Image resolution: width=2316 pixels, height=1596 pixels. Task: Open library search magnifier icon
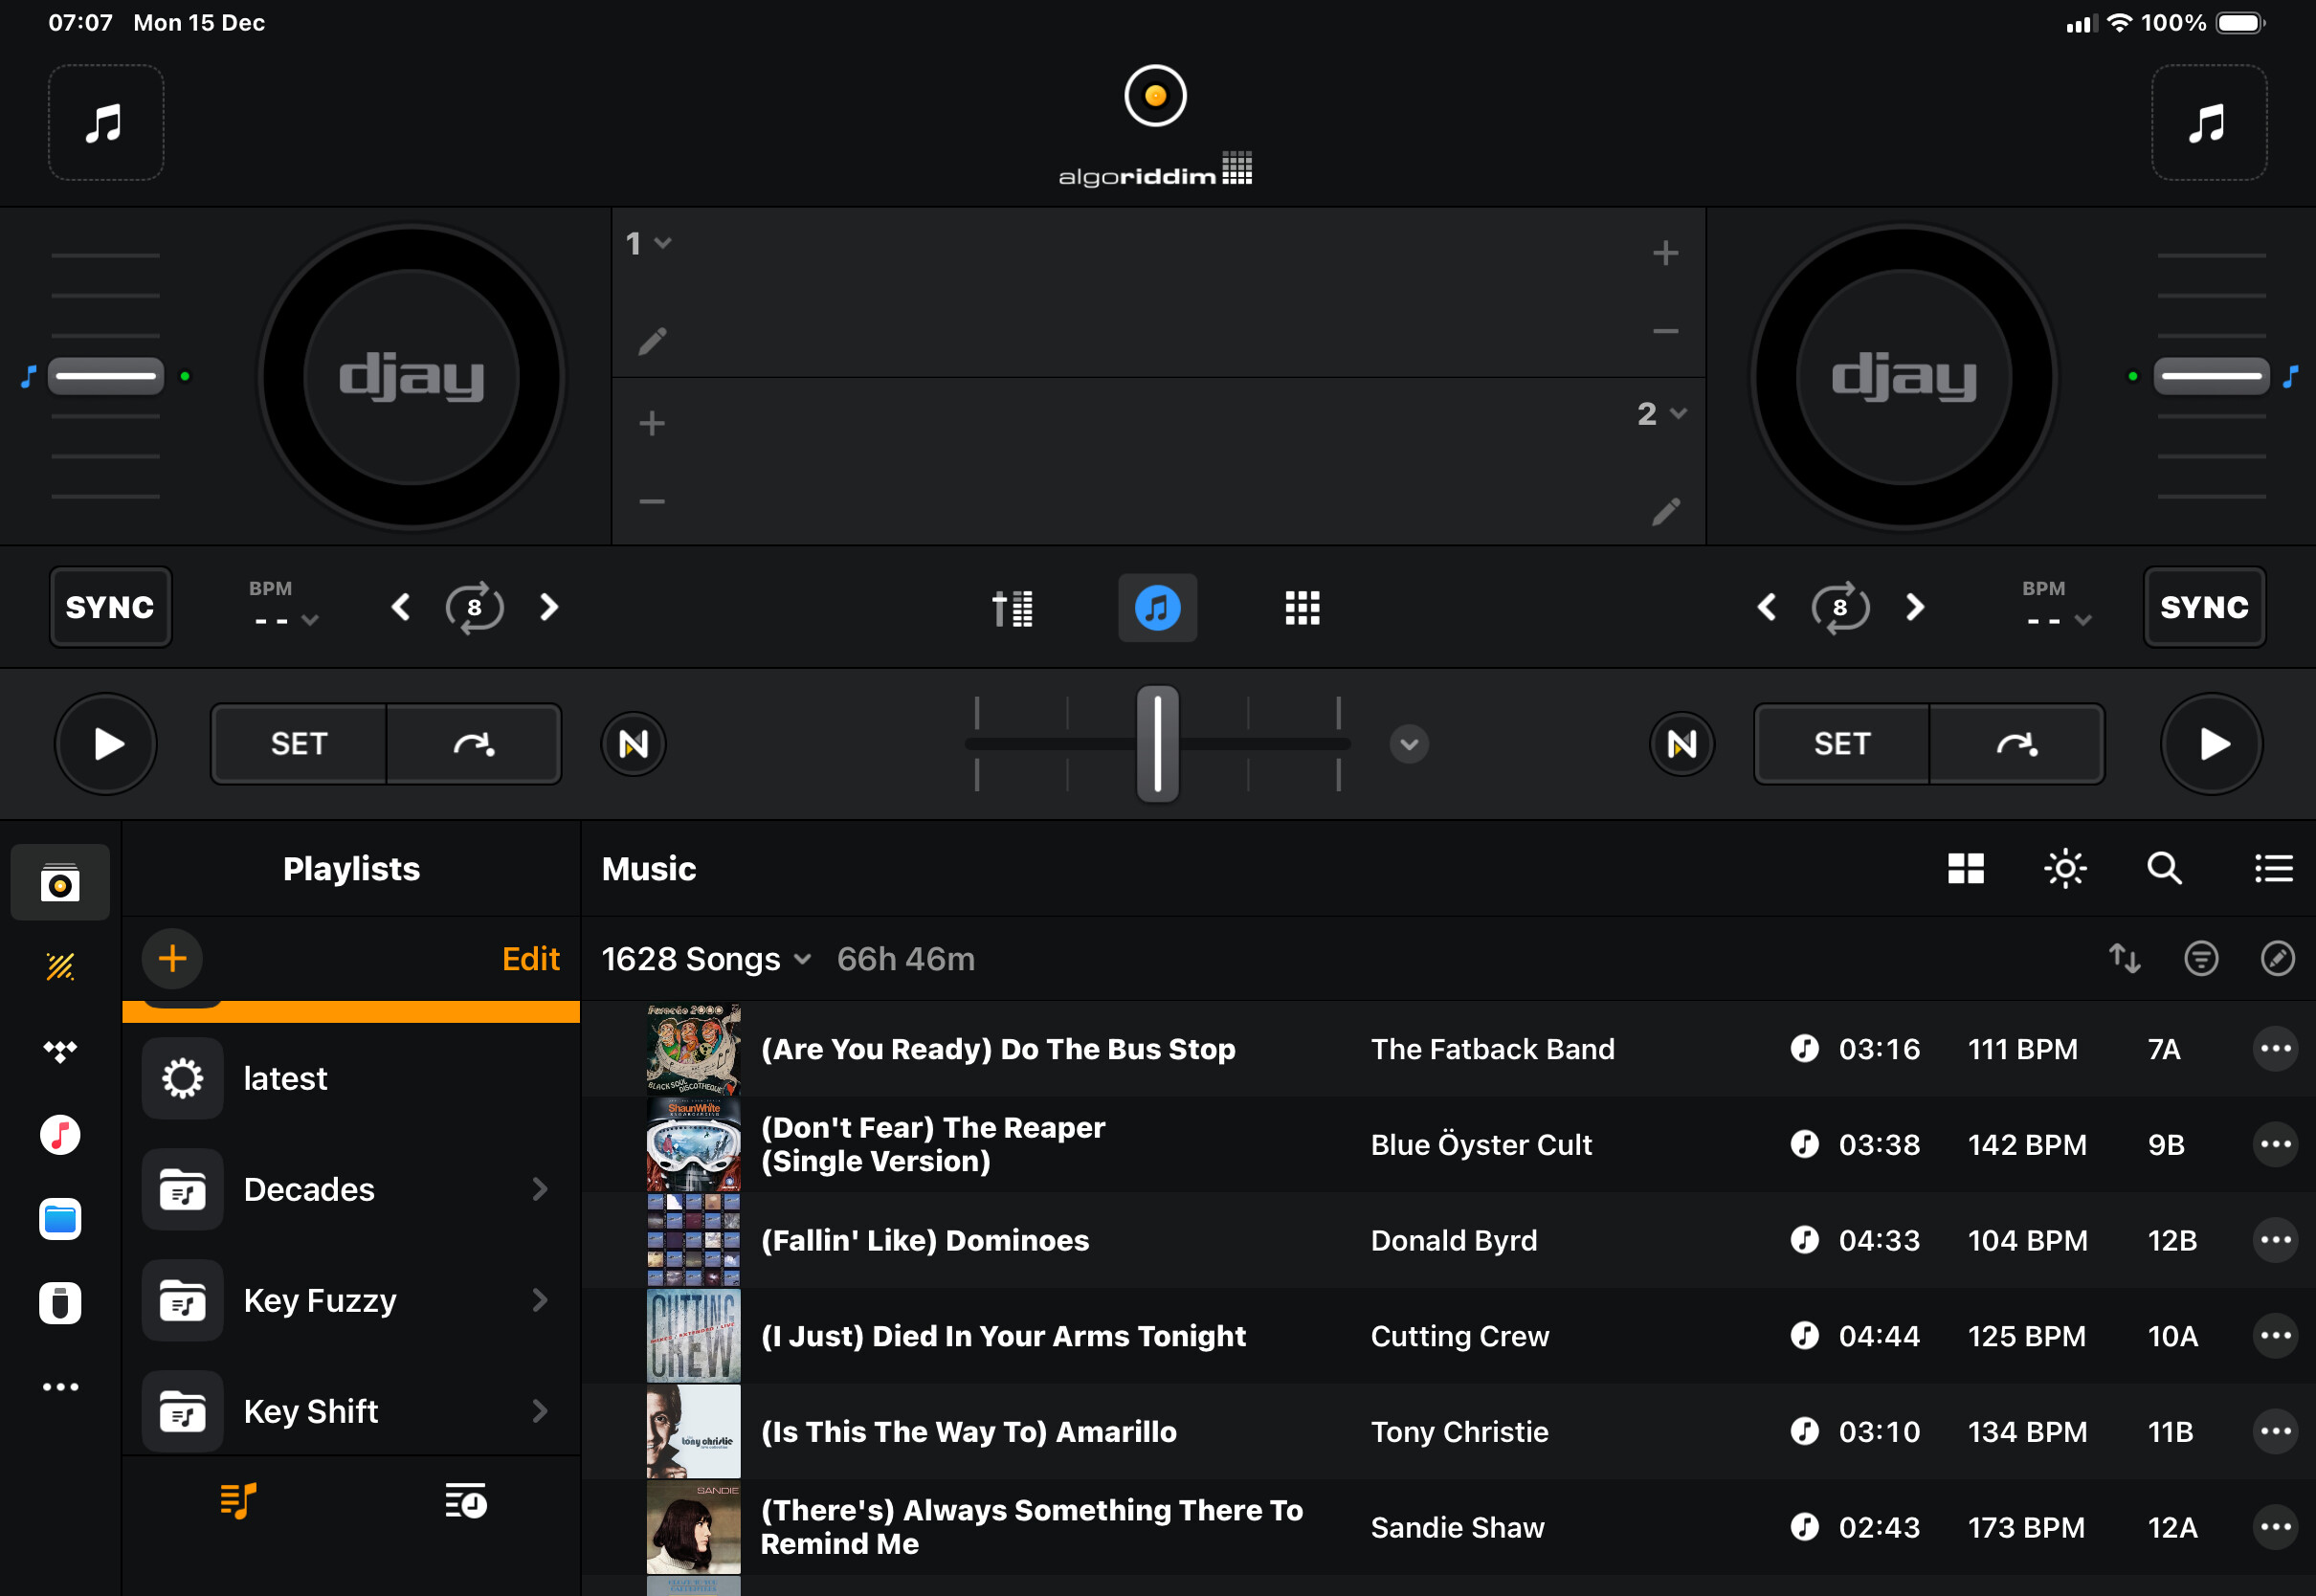pyautogui.click(x=2164, y=868)
